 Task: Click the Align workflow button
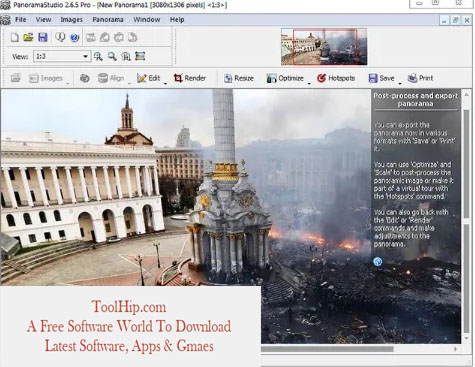tap(111, 78)
